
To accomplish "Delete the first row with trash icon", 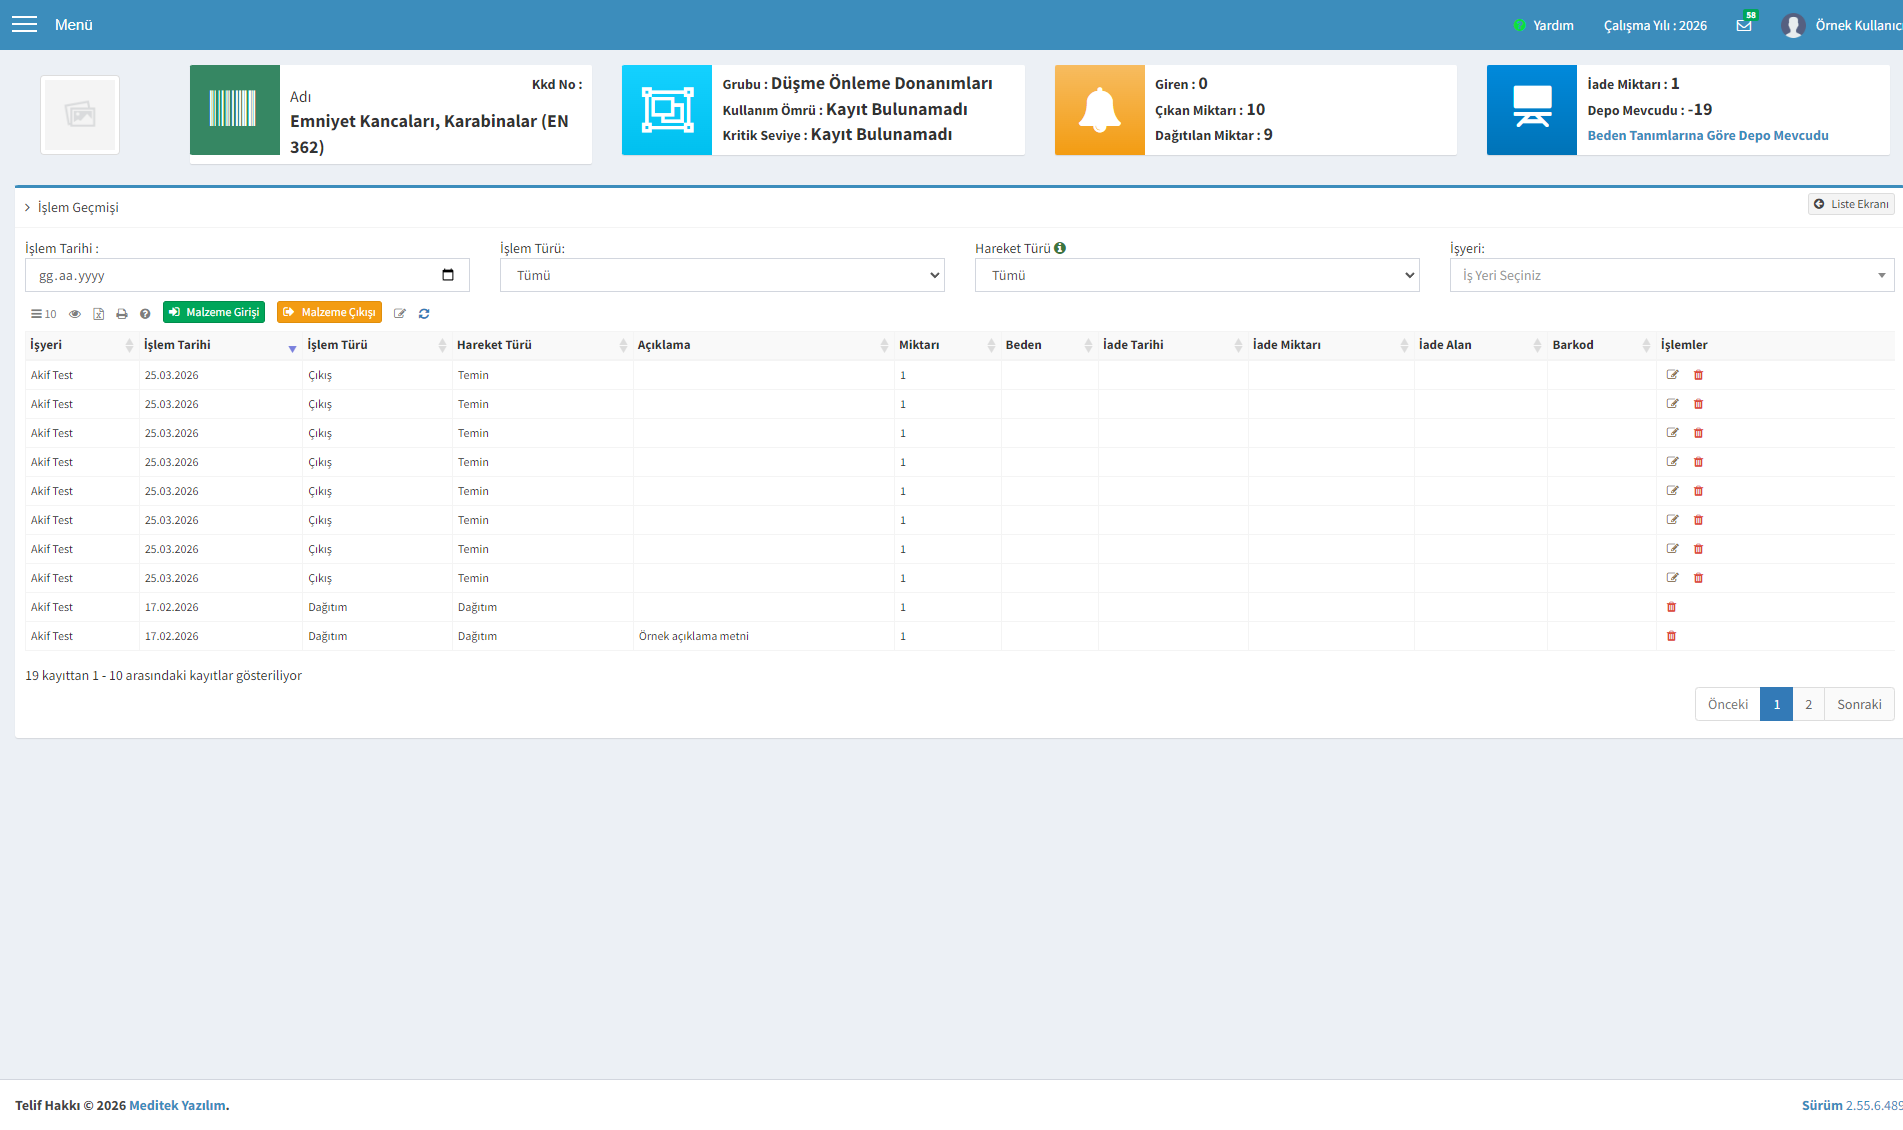I will [1698, 375].
